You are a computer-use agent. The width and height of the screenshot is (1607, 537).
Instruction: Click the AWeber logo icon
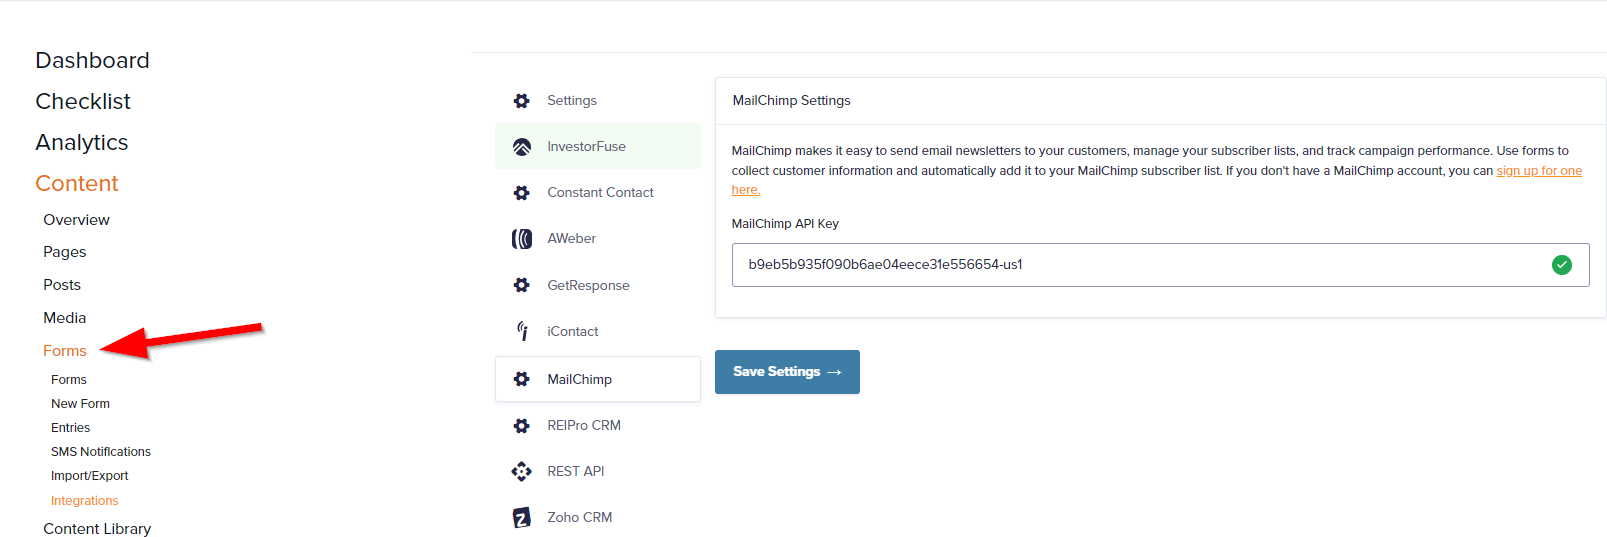522,239
